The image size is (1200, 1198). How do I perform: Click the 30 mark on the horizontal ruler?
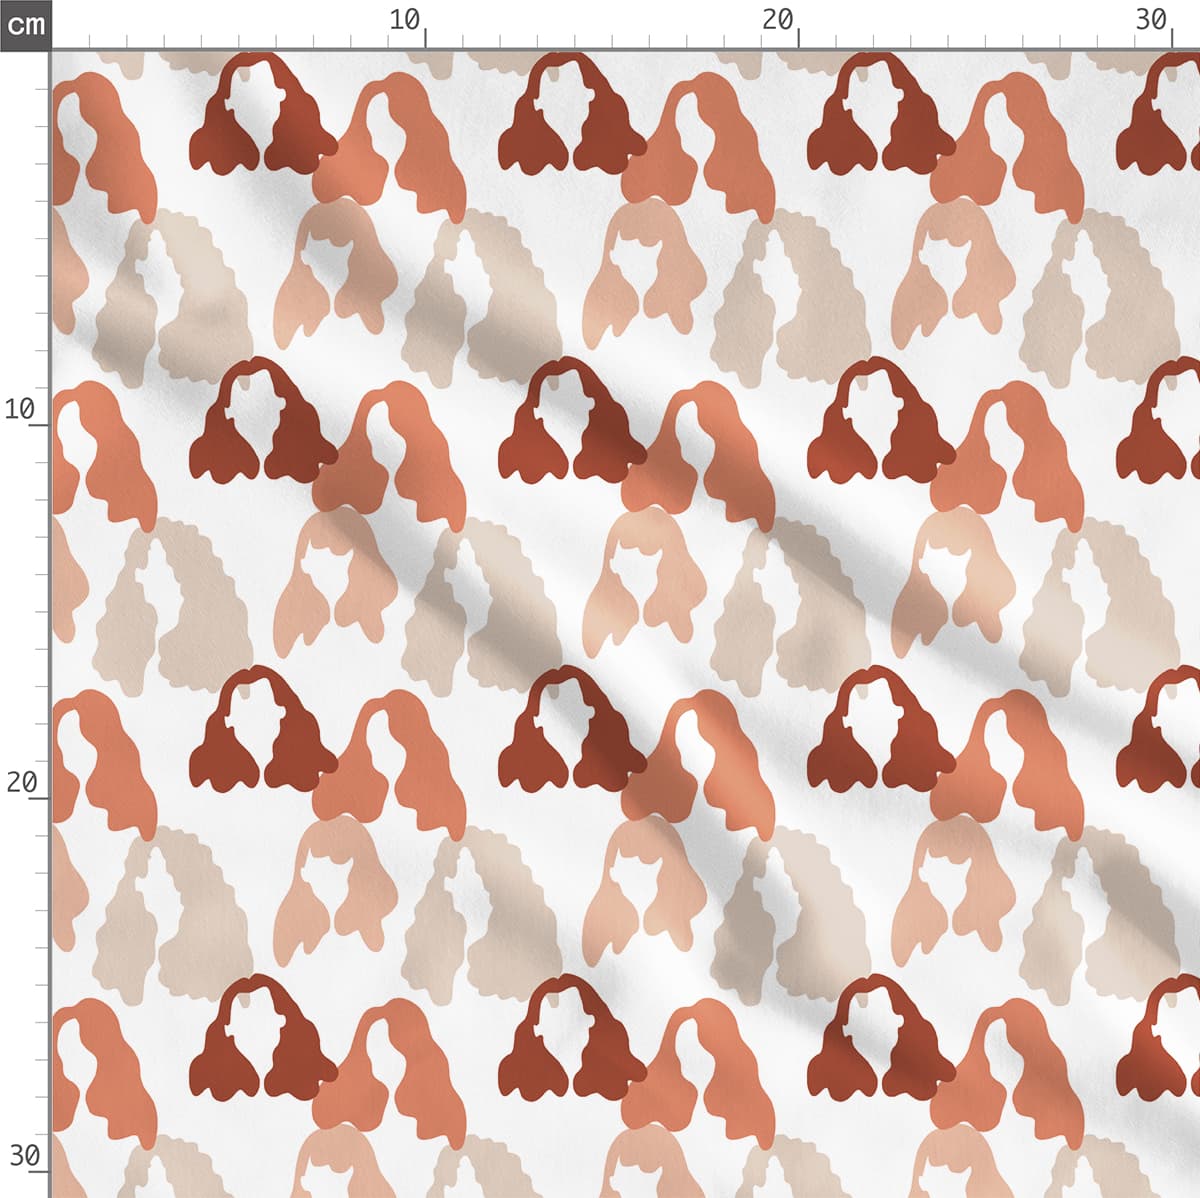(1152, 20)
